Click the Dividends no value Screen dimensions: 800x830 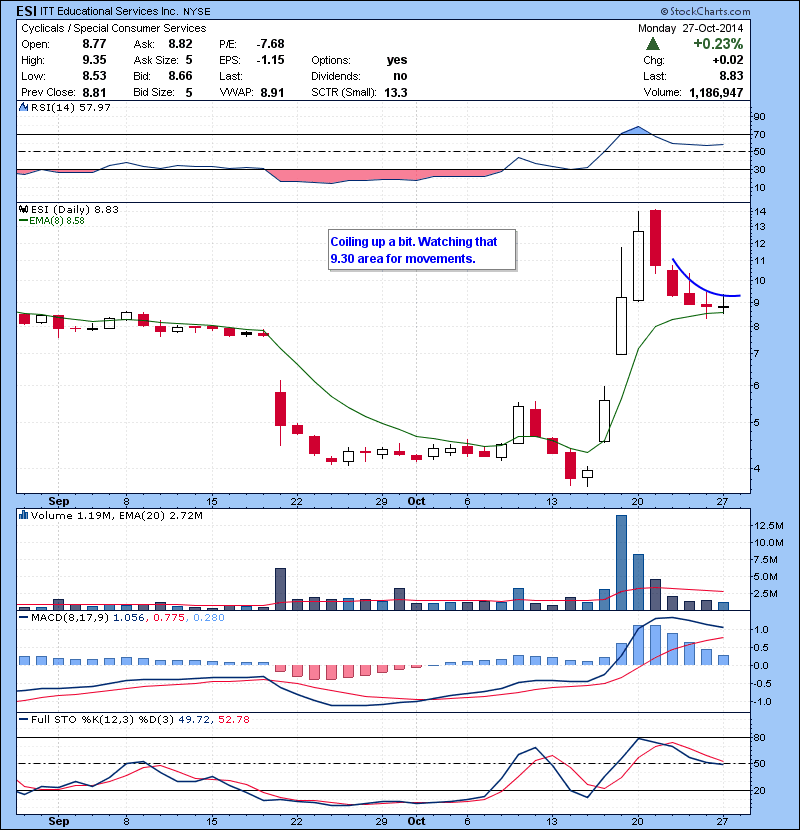pos(400,76)
